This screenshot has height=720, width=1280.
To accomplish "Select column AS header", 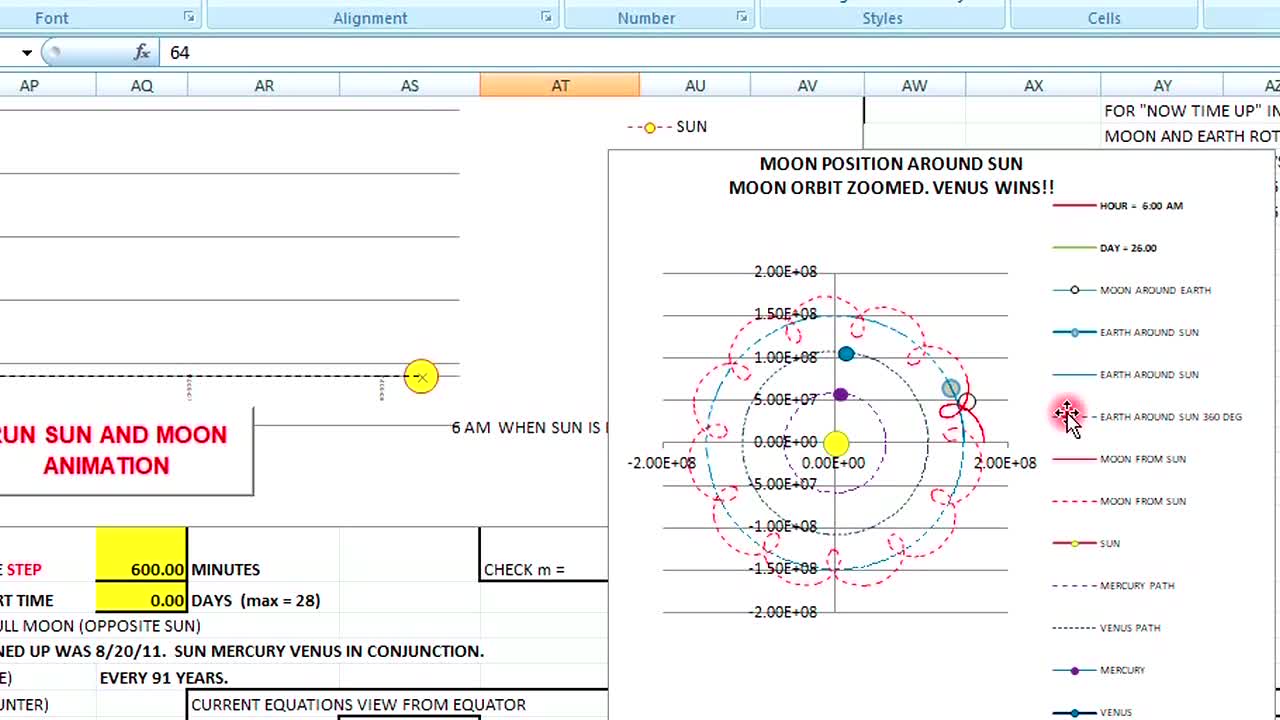I will [x=410, y=86].
